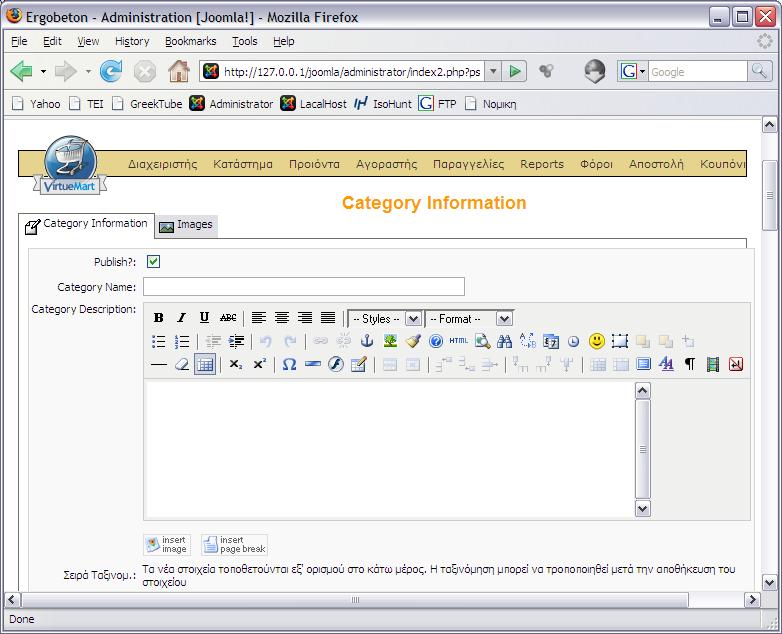Open the Κατάστημα menu

(x=243, y=164)
